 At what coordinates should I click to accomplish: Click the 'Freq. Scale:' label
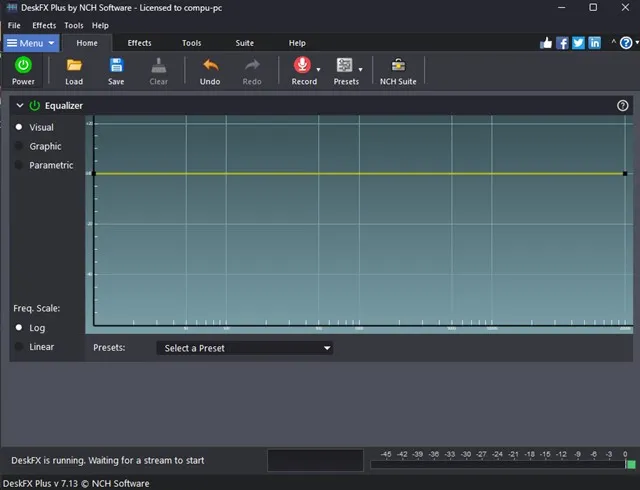(x=37, y=308)
